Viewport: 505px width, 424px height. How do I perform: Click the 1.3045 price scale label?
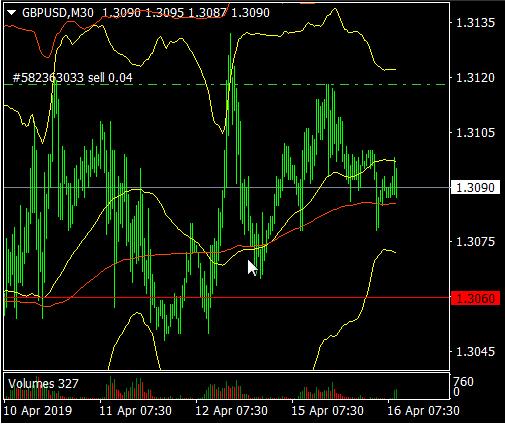tap(475, 351)
